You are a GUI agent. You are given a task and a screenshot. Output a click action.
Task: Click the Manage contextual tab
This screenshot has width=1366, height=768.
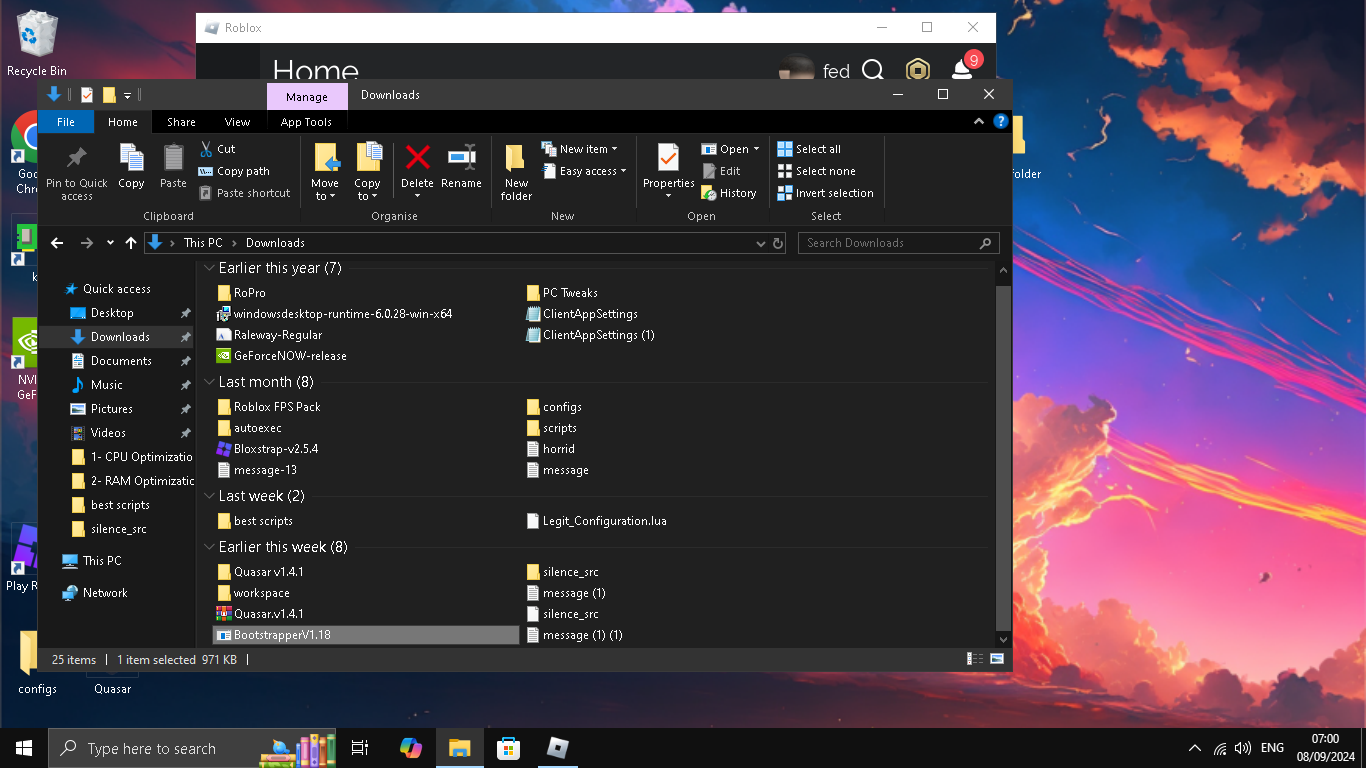tap(307, 97)
